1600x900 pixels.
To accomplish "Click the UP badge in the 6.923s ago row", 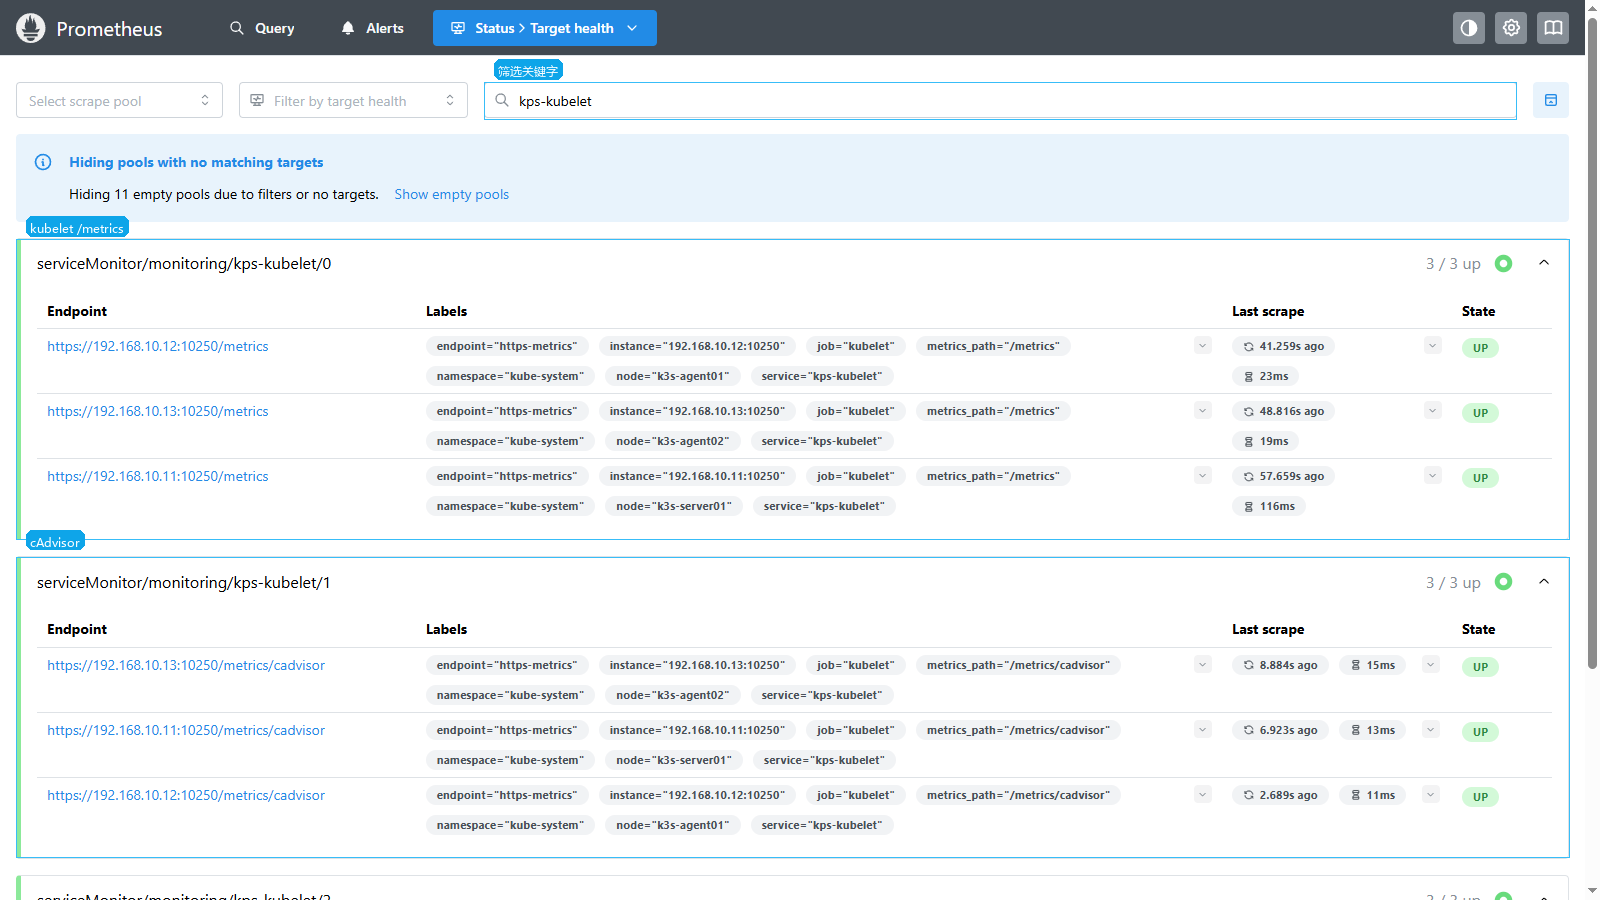I will (x=1480, y=732).
